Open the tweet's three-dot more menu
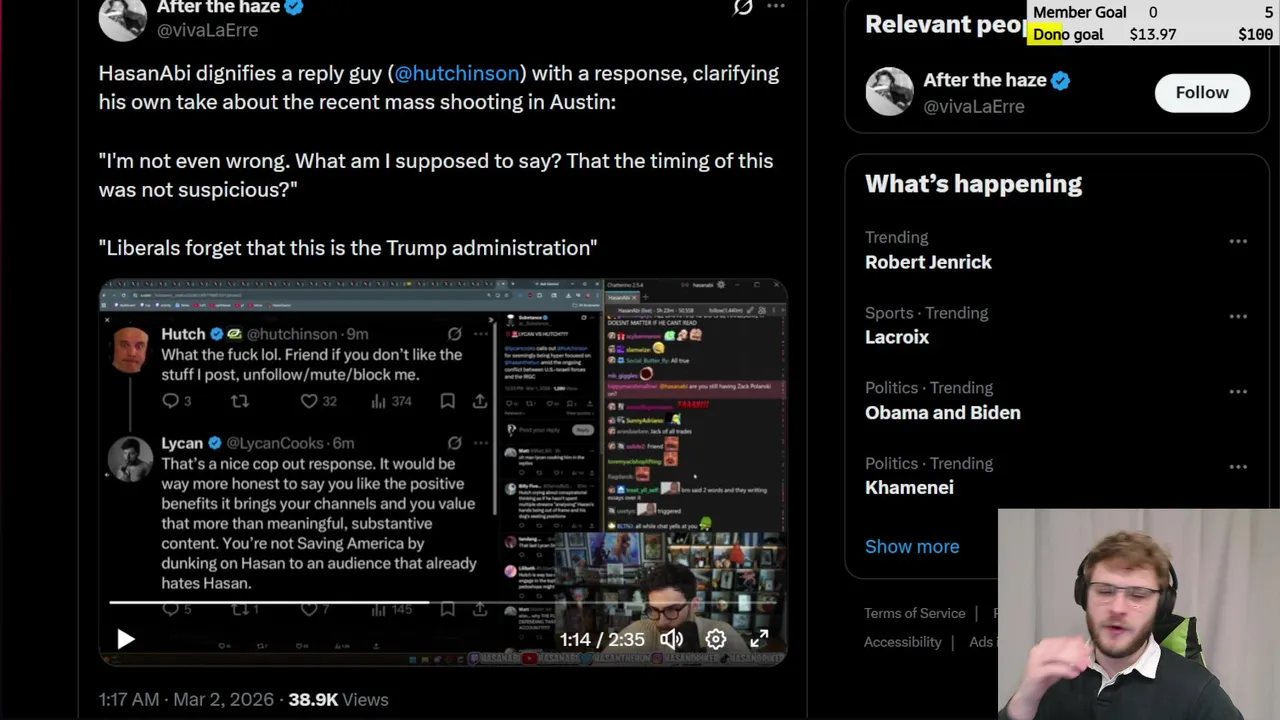Viewport: 1280px width, 720px height. (776, 6)
